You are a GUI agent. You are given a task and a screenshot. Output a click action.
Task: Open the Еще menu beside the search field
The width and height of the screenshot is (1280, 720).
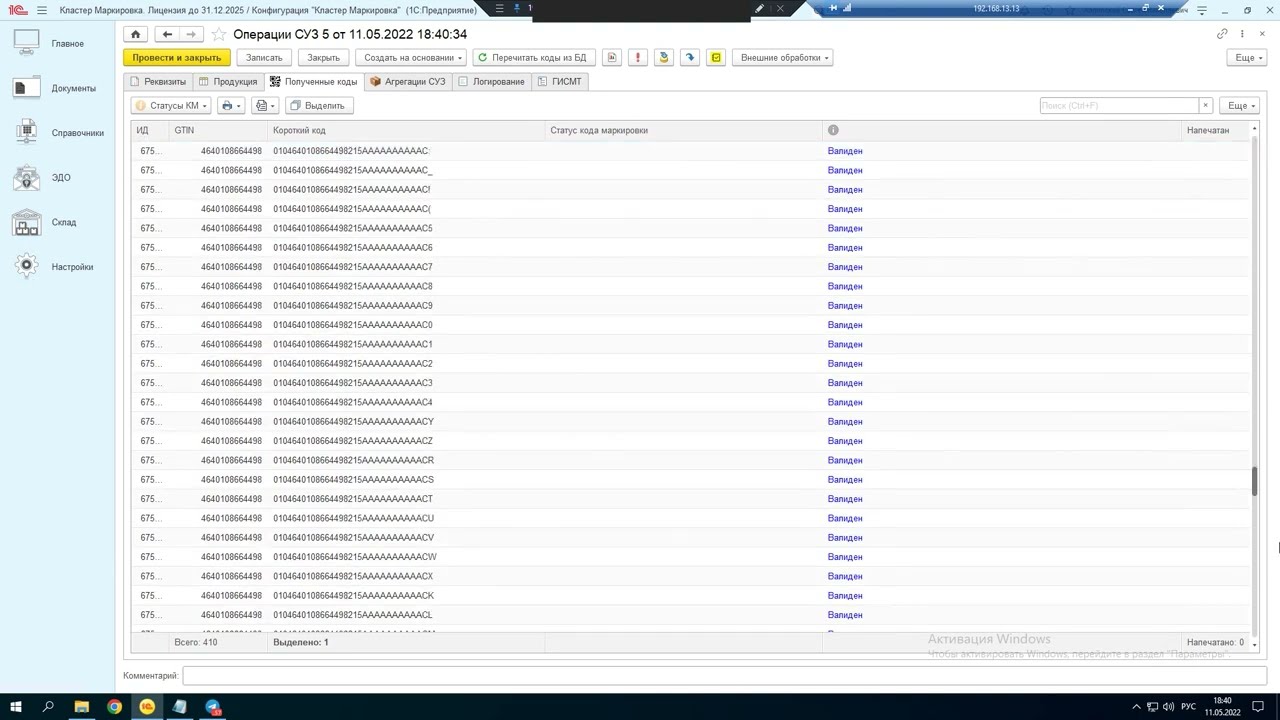(x=1240, y=106)
